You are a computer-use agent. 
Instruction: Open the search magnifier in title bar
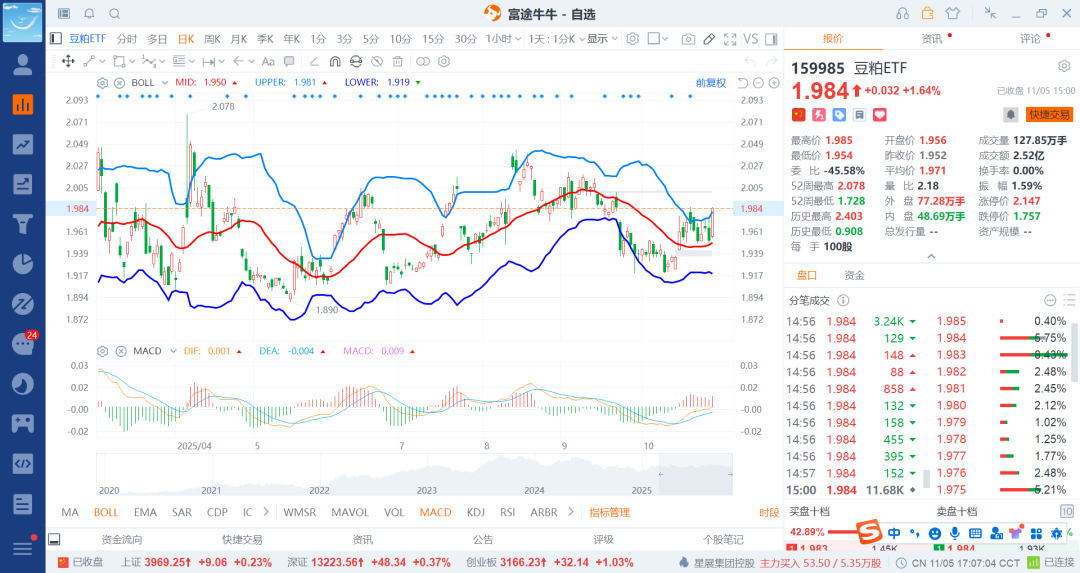(x=114, y=13)
